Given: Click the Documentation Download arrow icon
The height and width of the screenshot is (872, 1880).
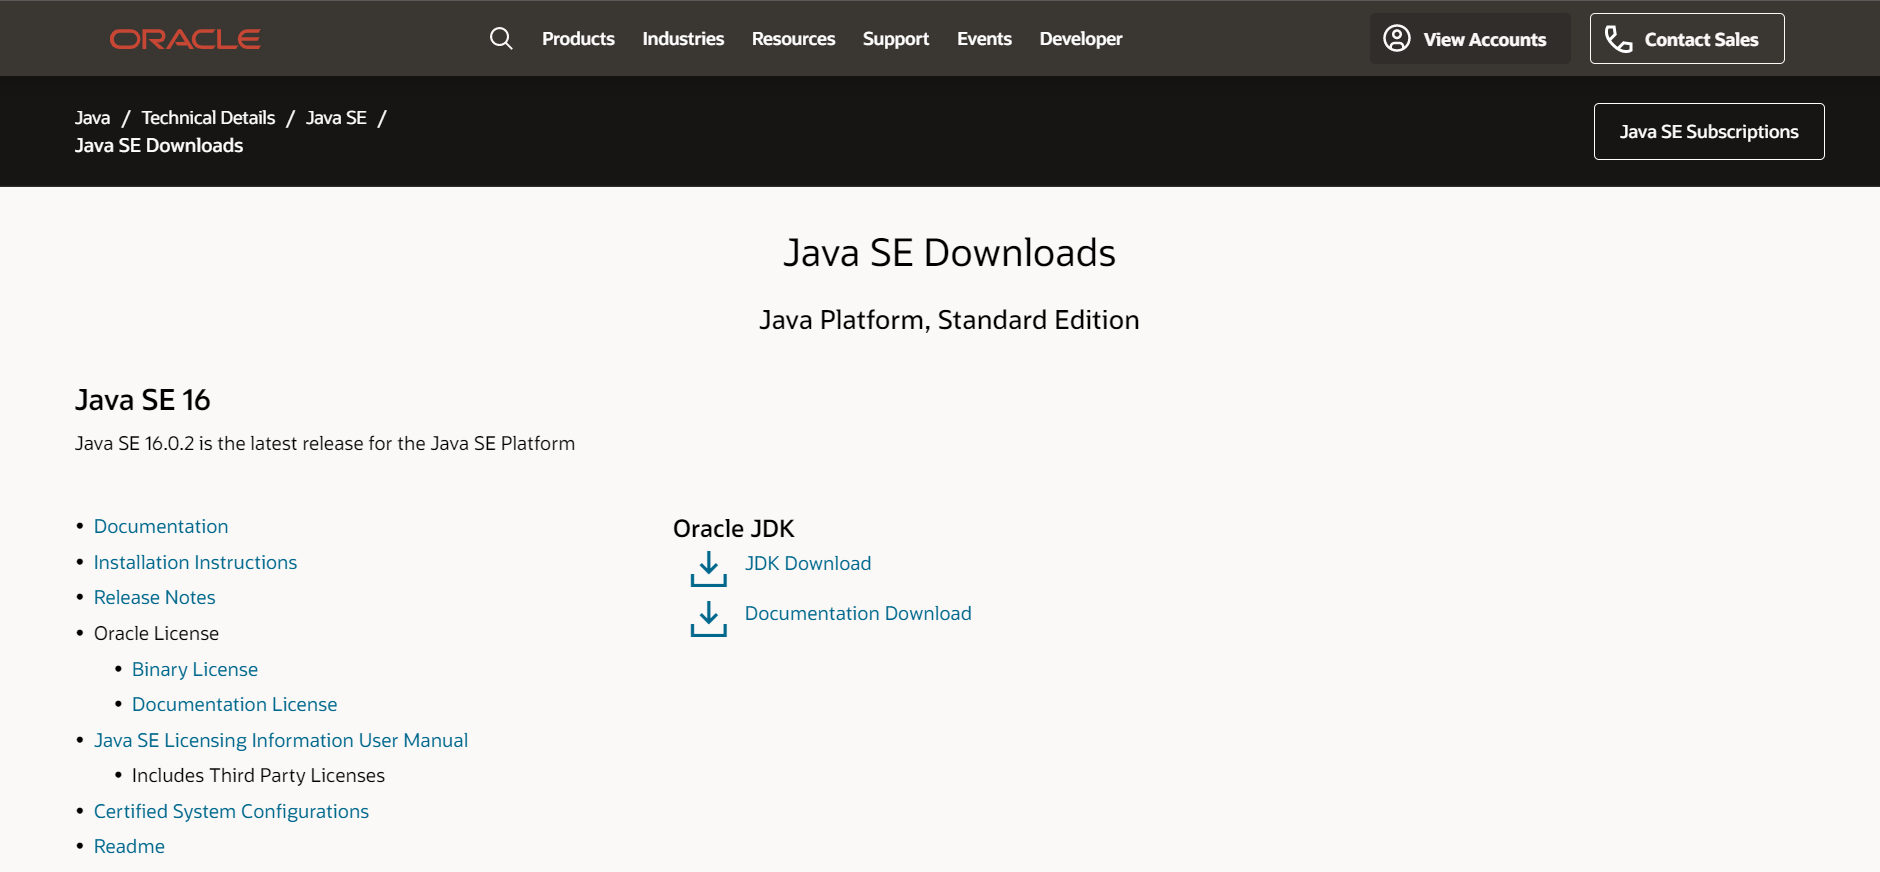Looking at the screenshot, I should pyautogui.click(x=709, y=619).
